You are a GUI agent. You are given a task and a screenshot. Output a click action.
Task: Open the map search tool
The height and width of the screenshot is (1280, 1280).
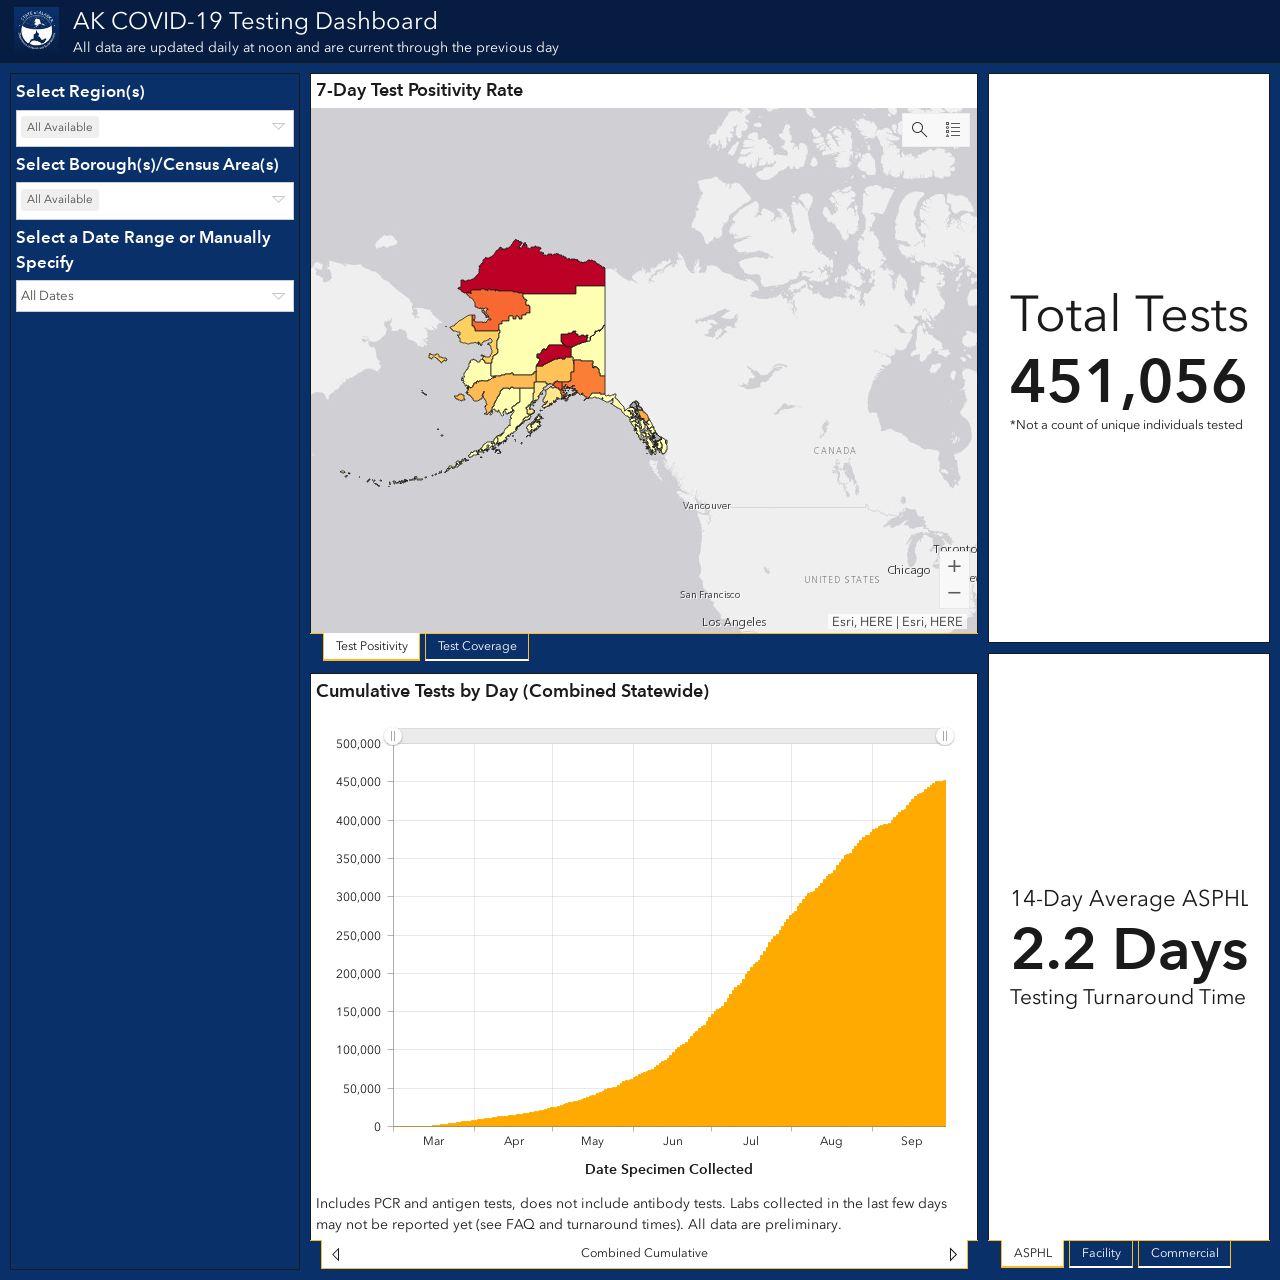coord(919,130)
